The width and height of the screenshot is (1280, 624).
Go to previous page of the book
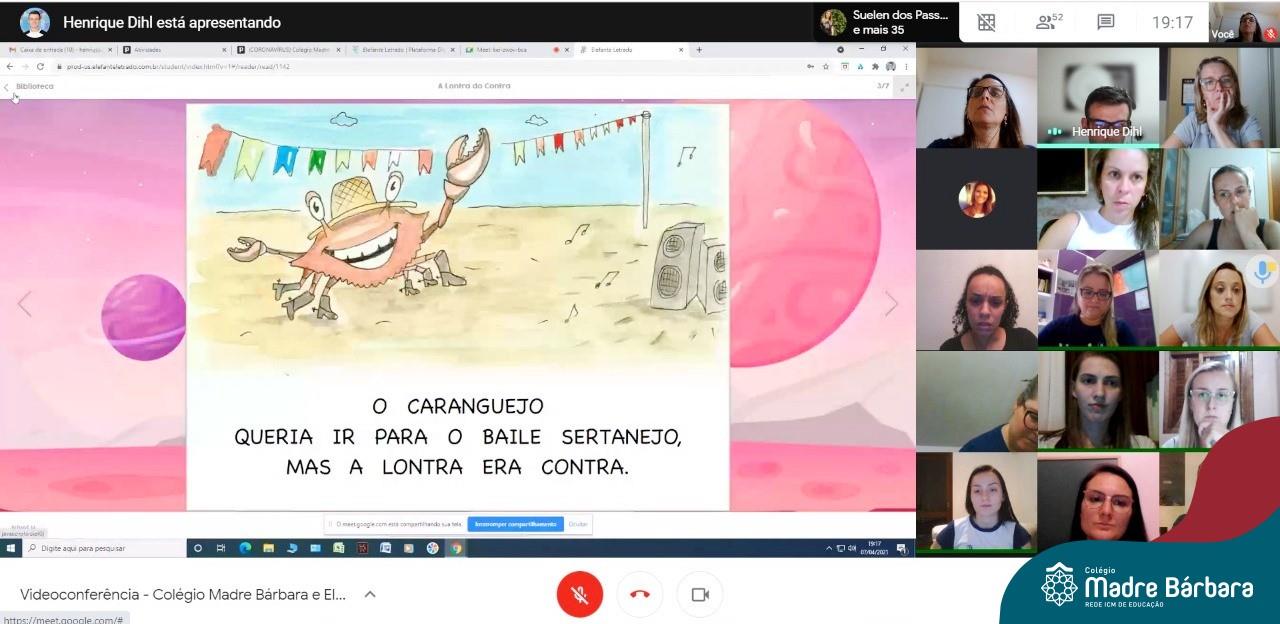[24, 304]
